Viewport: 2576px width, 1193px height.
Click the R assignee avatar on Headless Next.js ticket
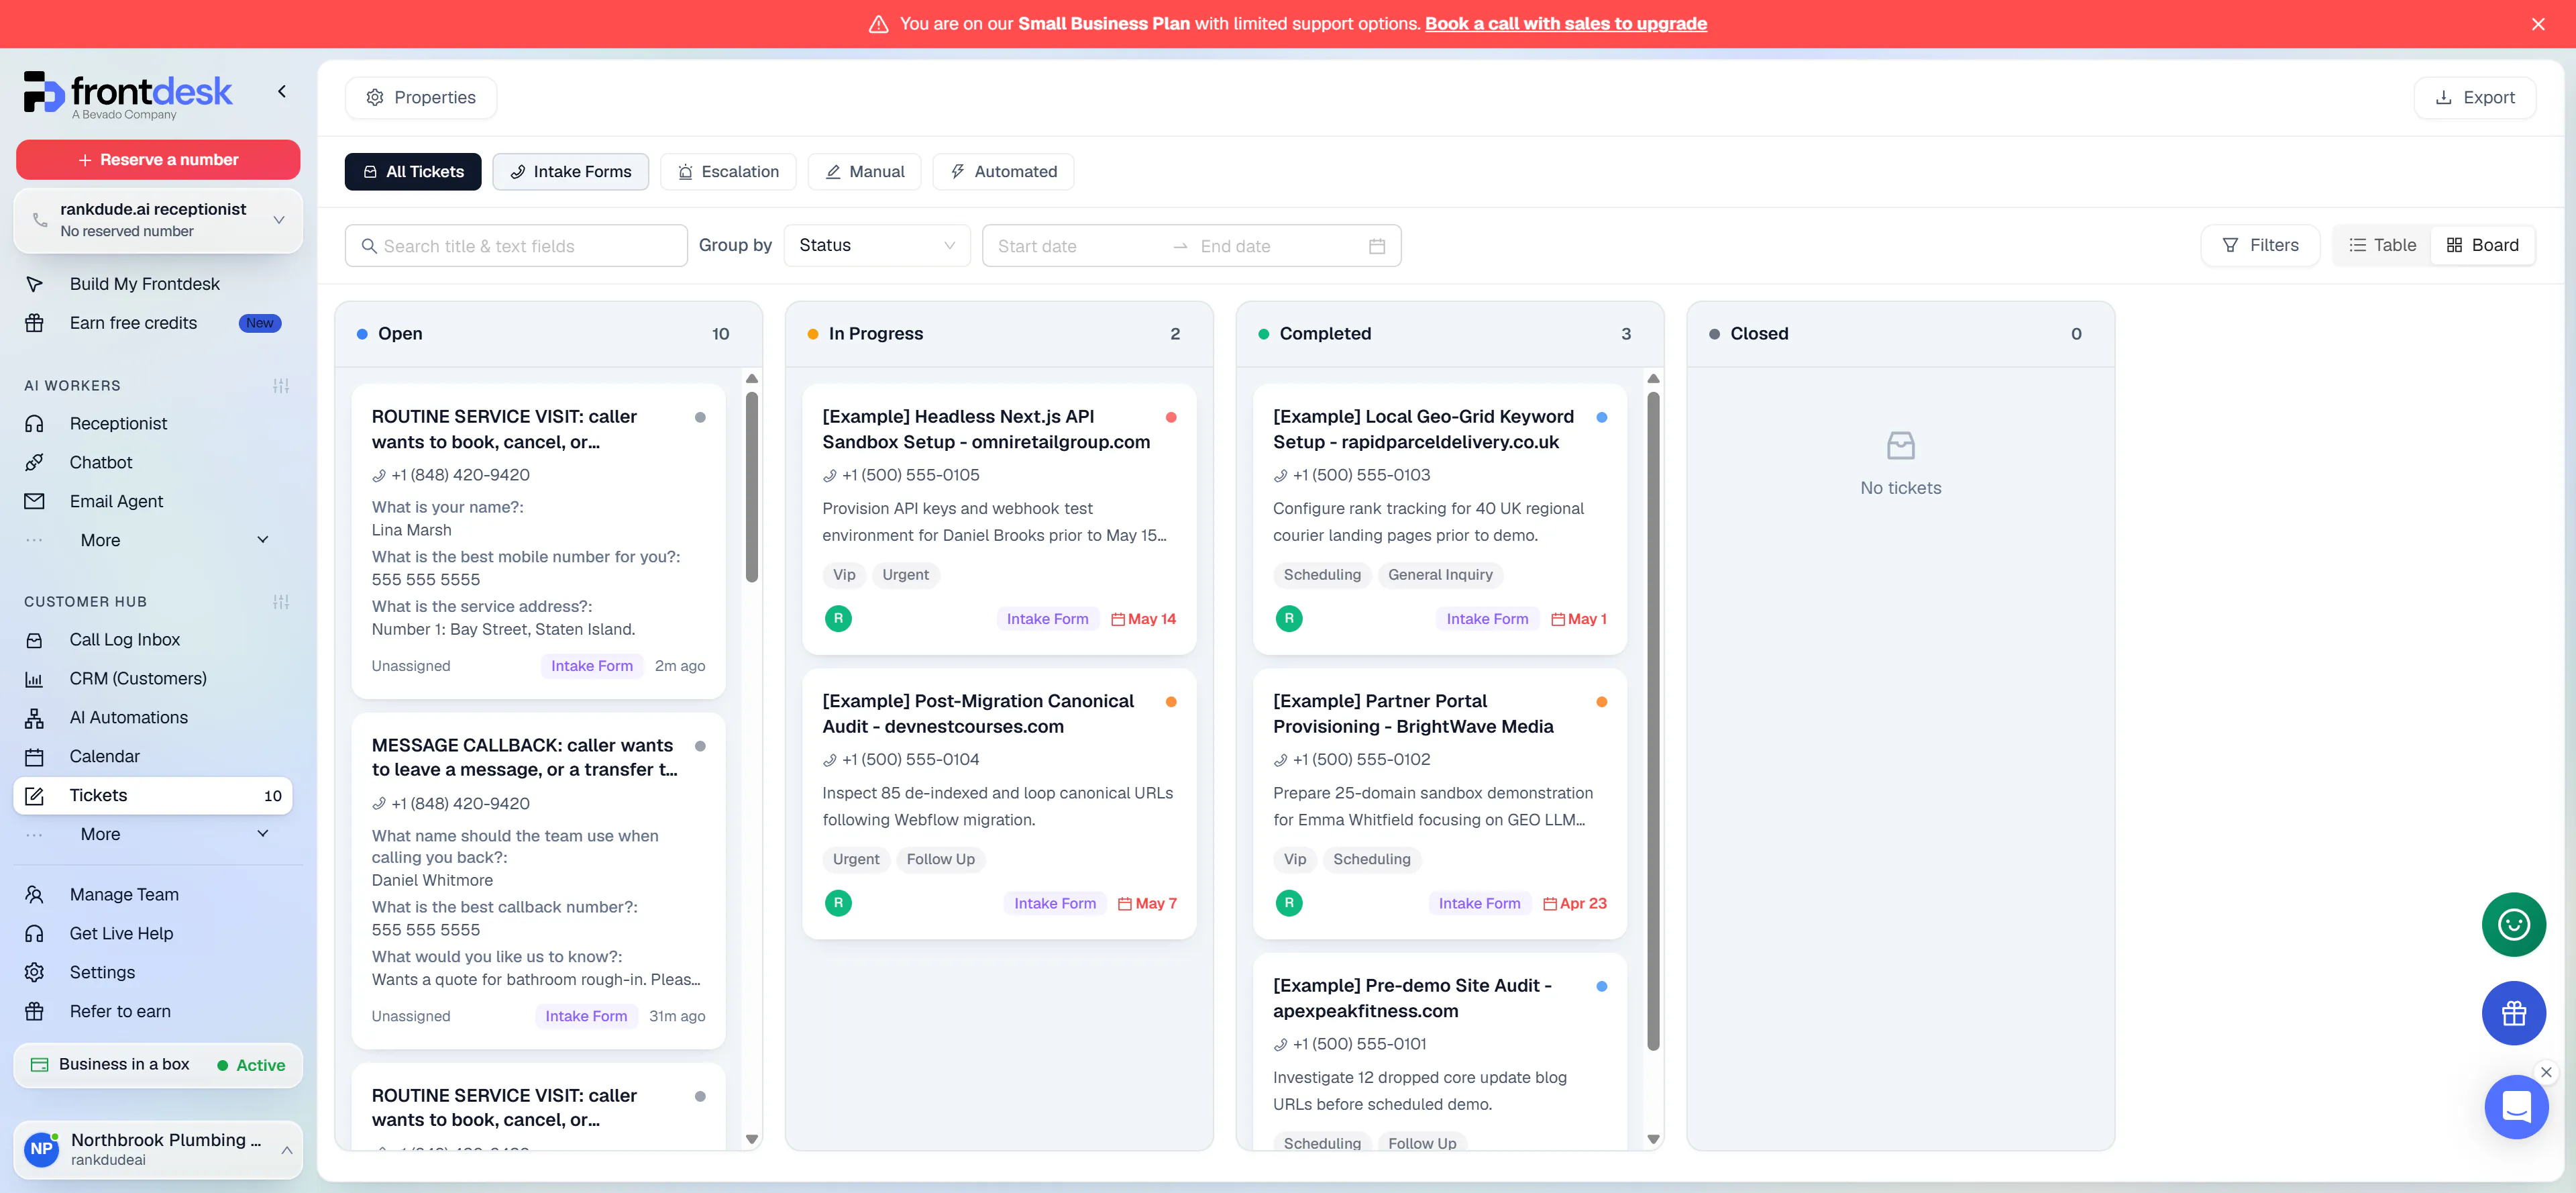(838, 619)
